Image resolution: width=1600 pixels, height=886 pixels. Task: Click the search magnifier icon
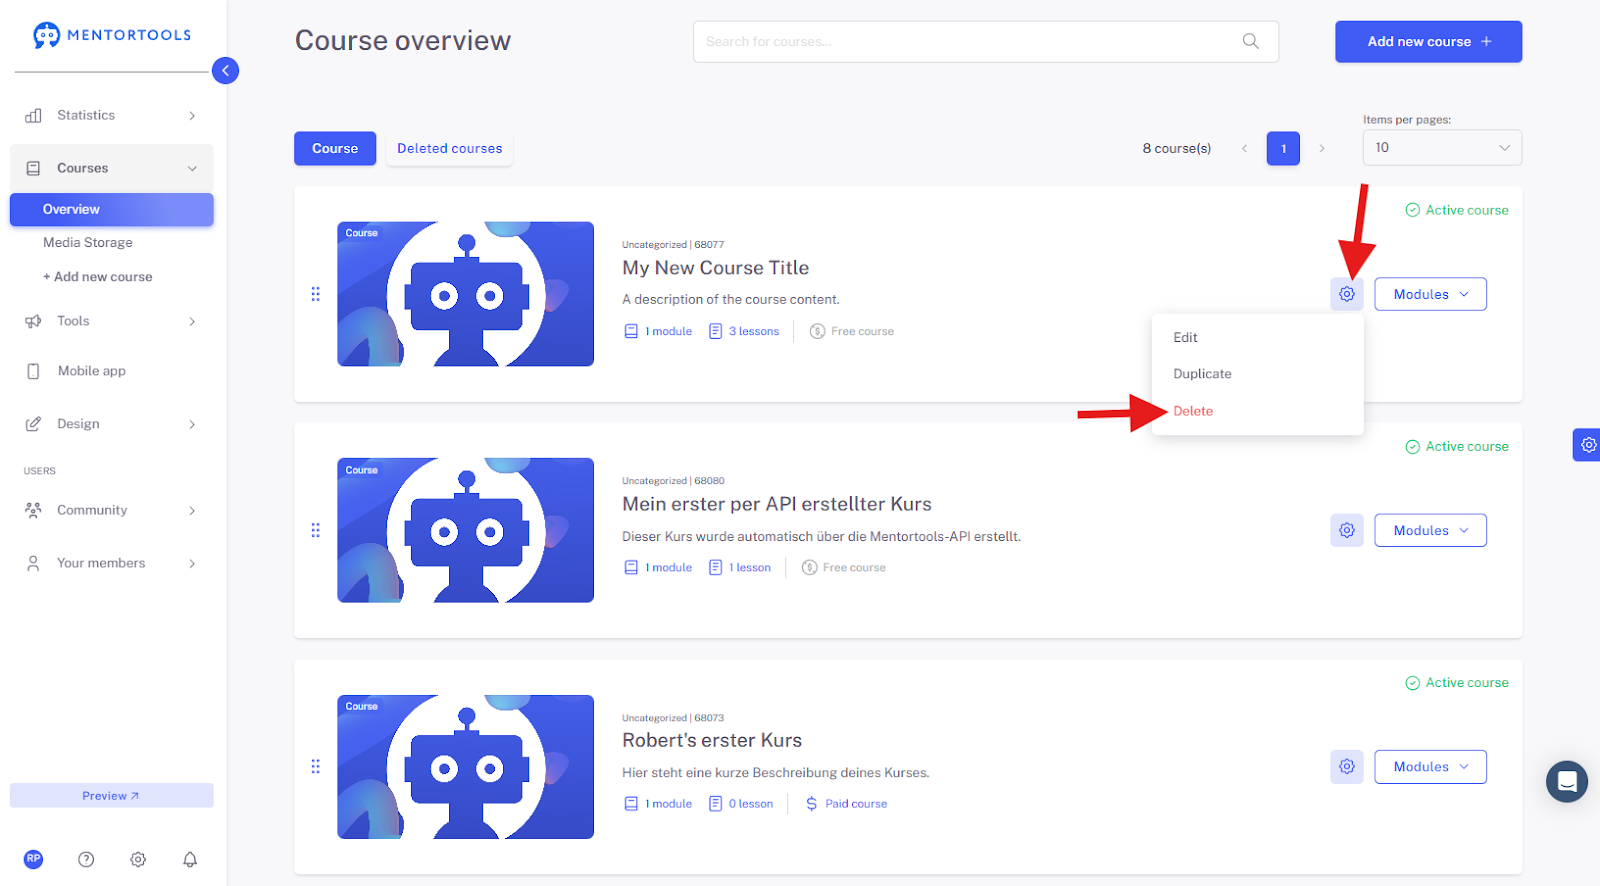(x=1250, y=41)
